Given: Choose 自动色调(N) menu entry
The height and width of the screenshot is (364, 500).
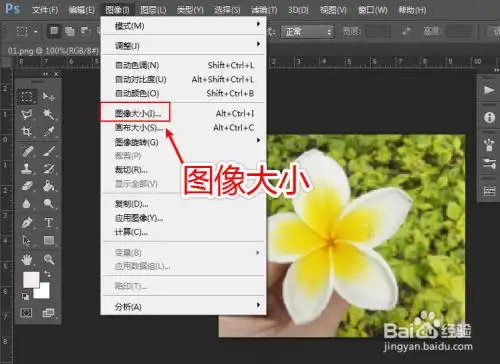Looking at the screenshot, I should (183, 65).
